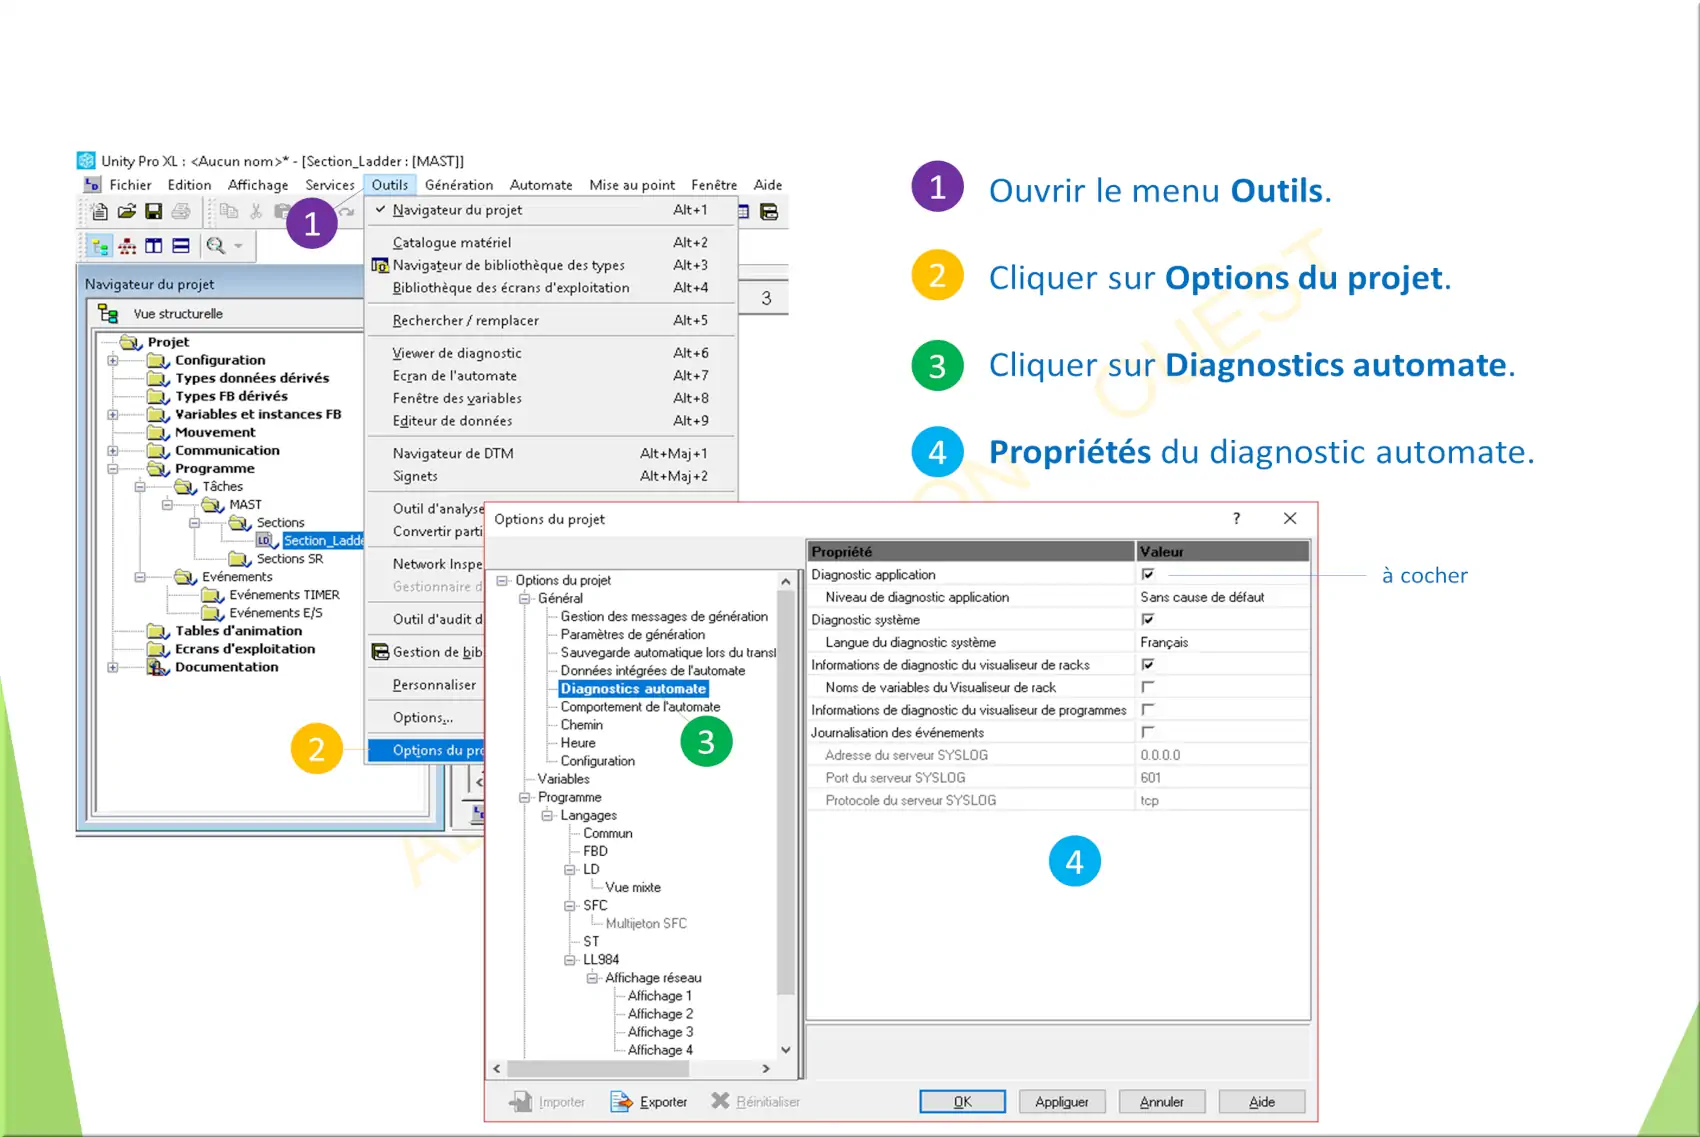Click the library types browser icon in menu
This screenshot has width=1700, height=1137.
pyautogui.click(x=380, y=266)
